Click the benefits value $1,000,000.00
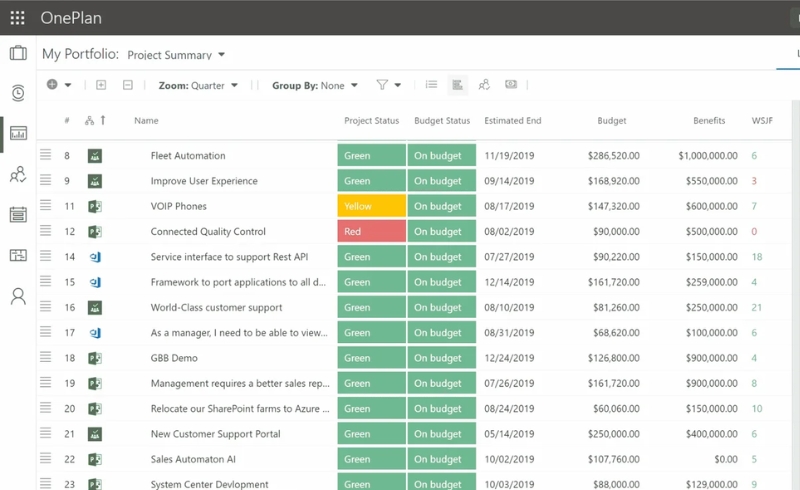800x490 pixels. (708, 156)
